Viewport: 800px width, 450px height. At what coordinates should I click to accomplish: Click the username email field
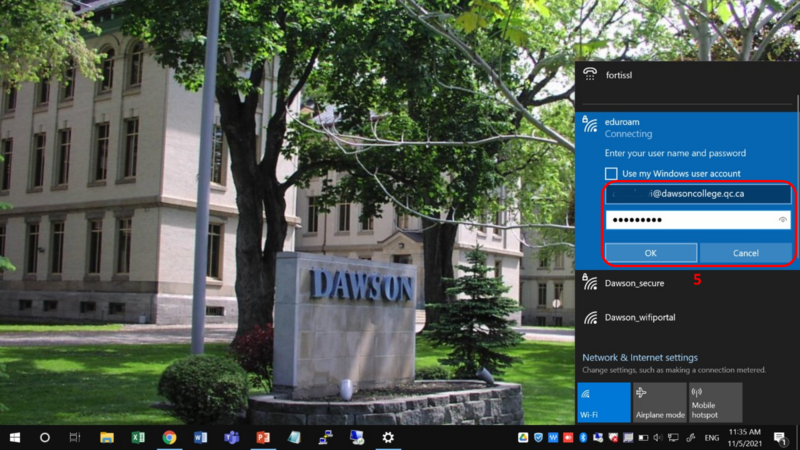pyautogui.click(x=698, y=194)
